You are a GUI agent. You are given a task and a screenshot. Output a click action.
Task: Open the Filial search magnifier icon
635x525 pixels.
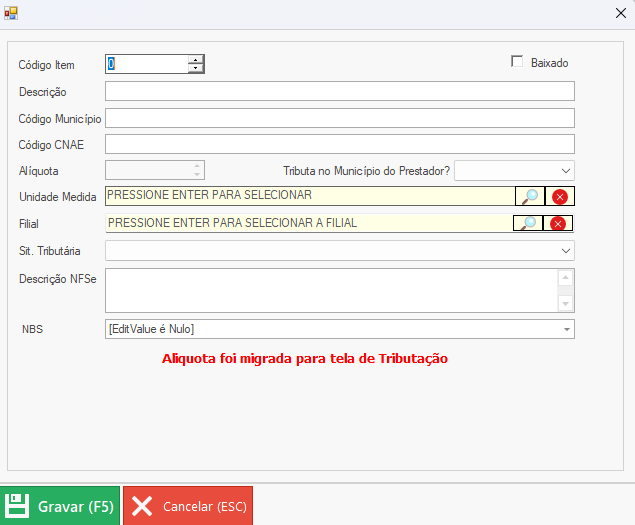pyautogui.click(x=528, y=223)
